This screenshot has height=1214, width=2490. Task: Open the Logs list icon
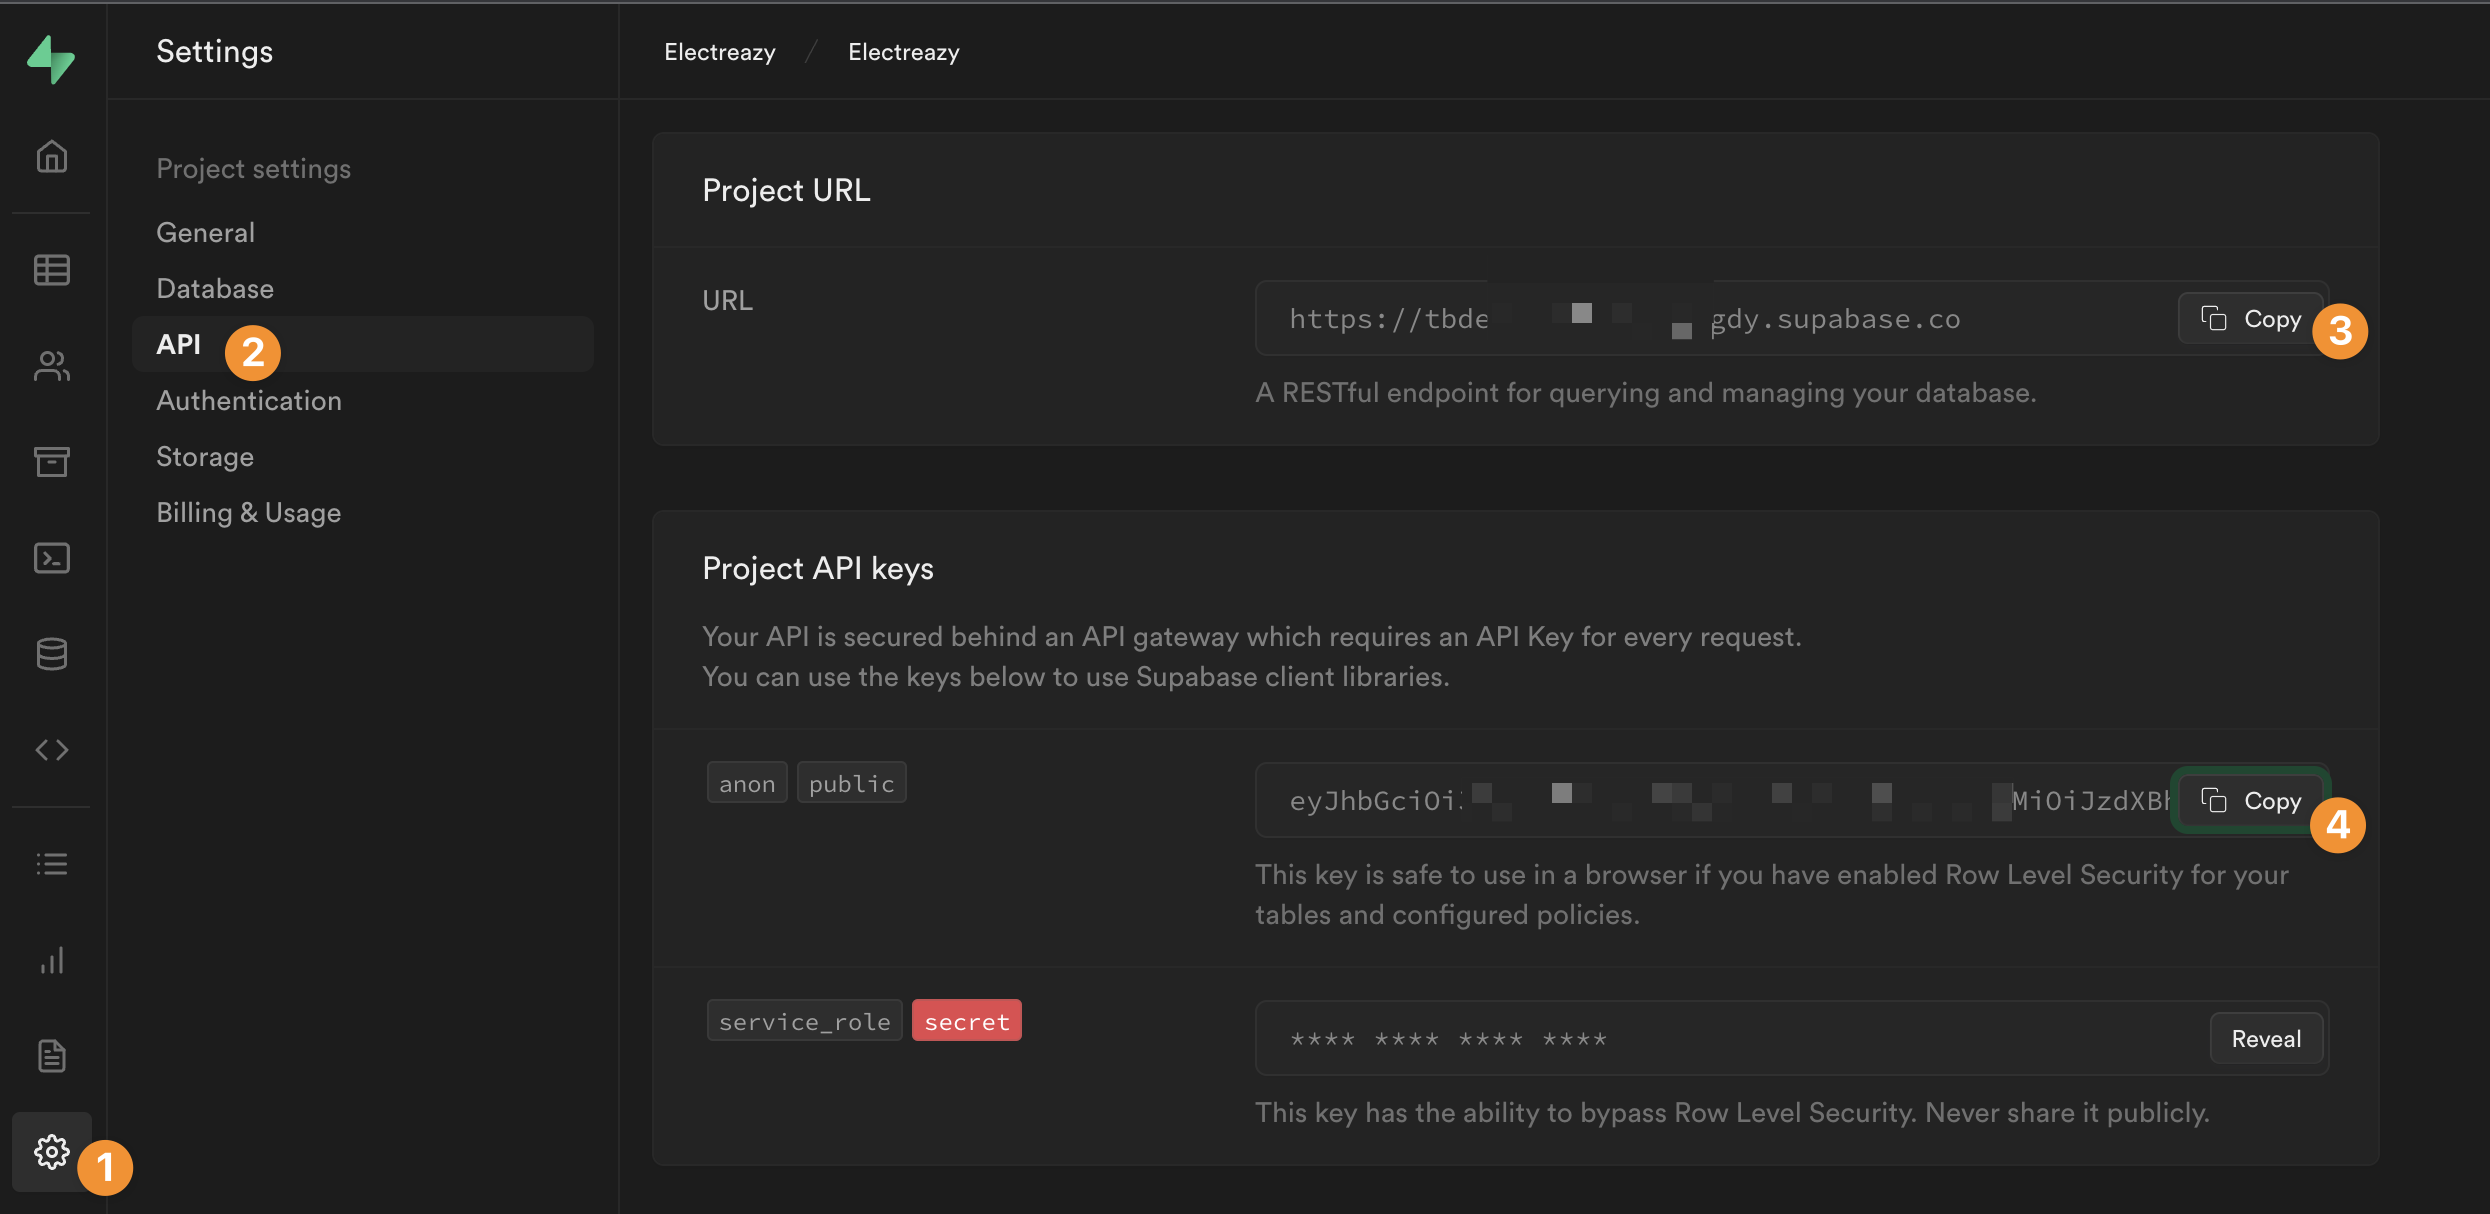click(x=52, y=864)
